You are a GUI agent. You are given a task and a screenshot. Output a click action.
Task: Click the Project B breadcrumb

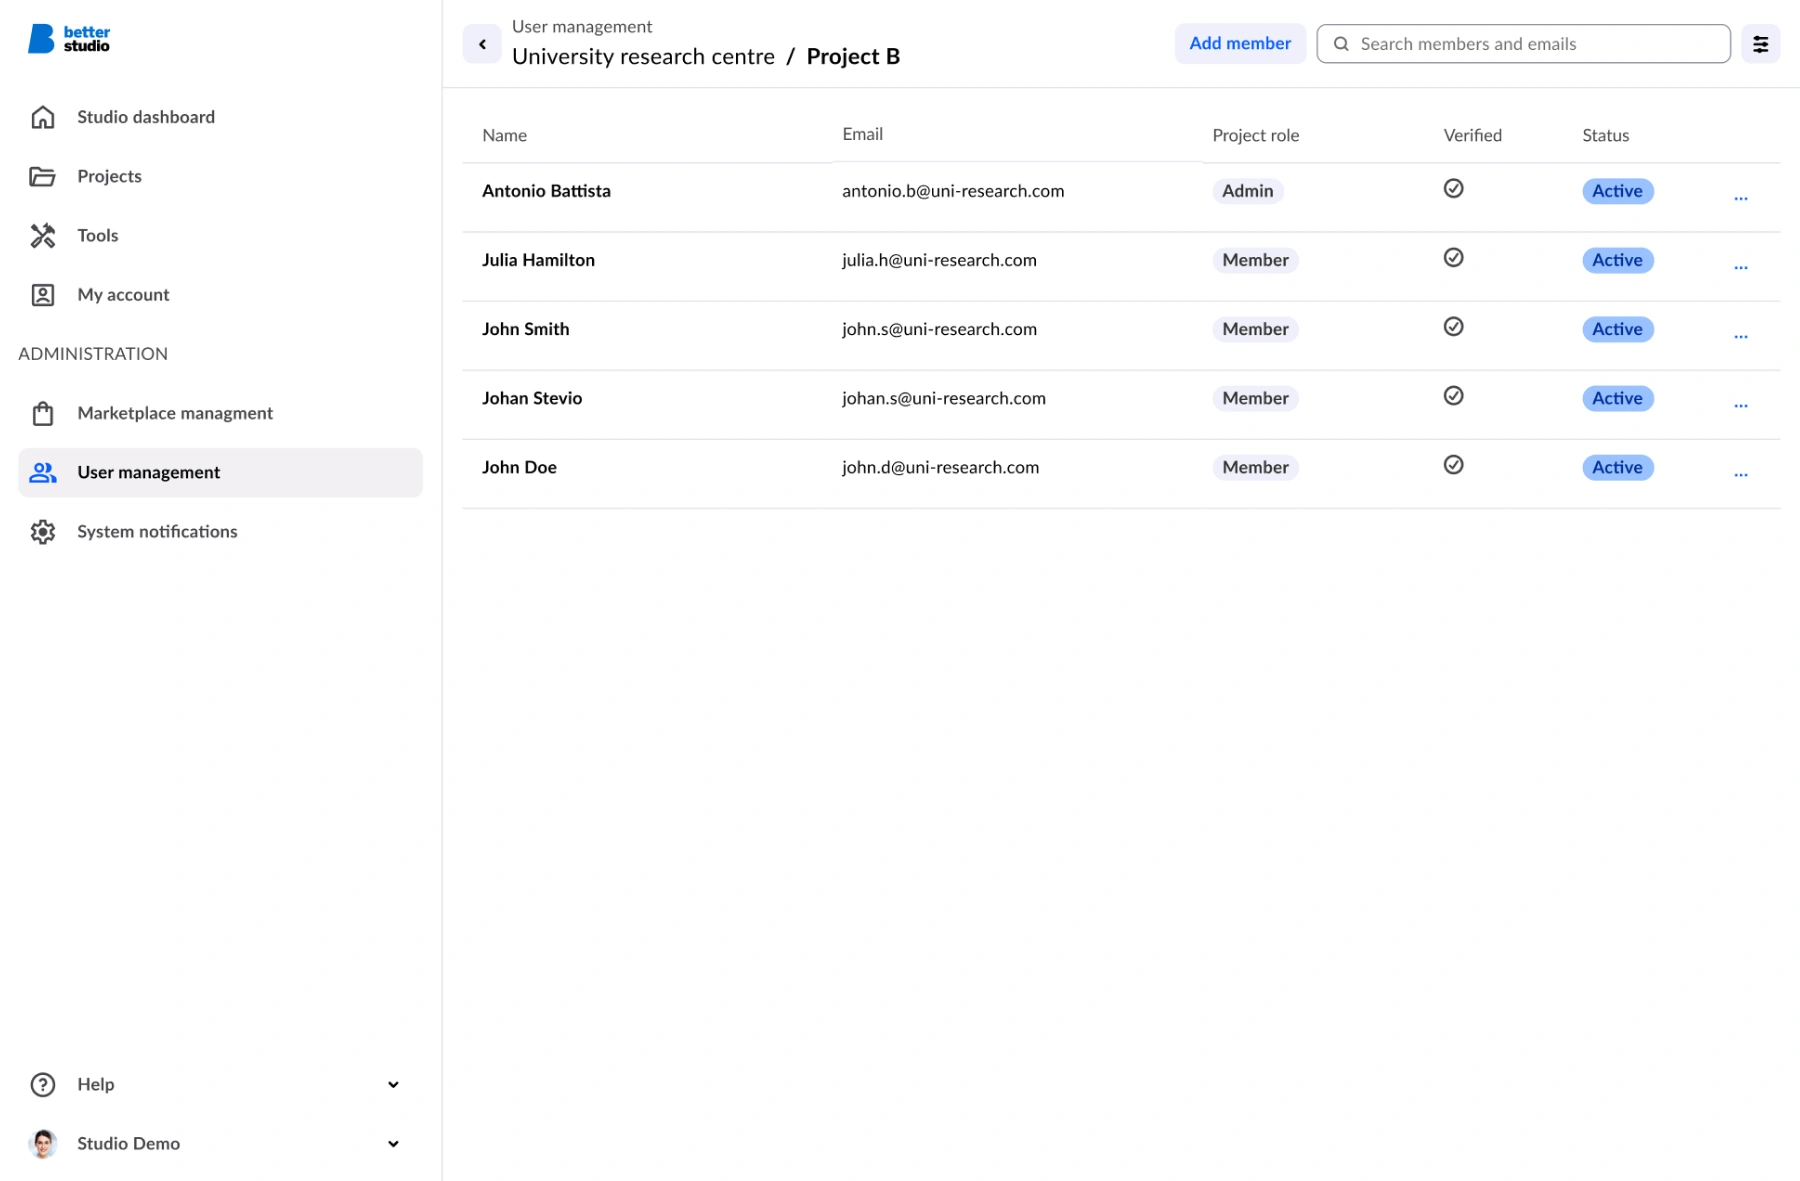click(853, 57)
